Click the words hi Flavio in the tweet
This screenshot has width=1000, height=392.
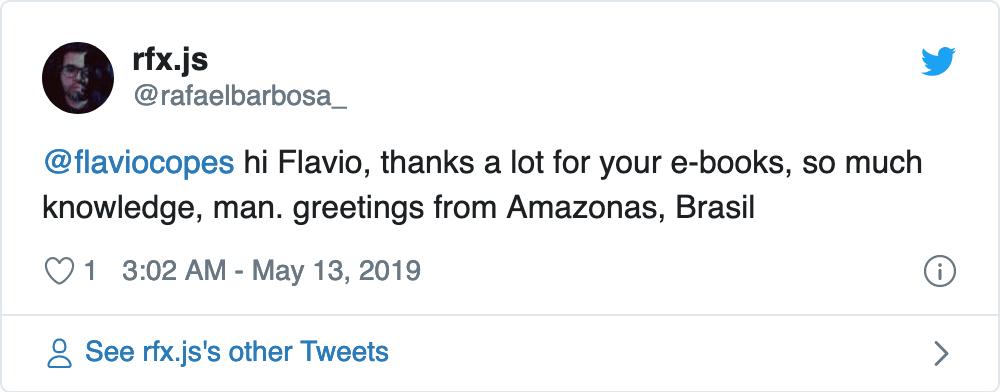pyautogui.click(x=308, y=163)
